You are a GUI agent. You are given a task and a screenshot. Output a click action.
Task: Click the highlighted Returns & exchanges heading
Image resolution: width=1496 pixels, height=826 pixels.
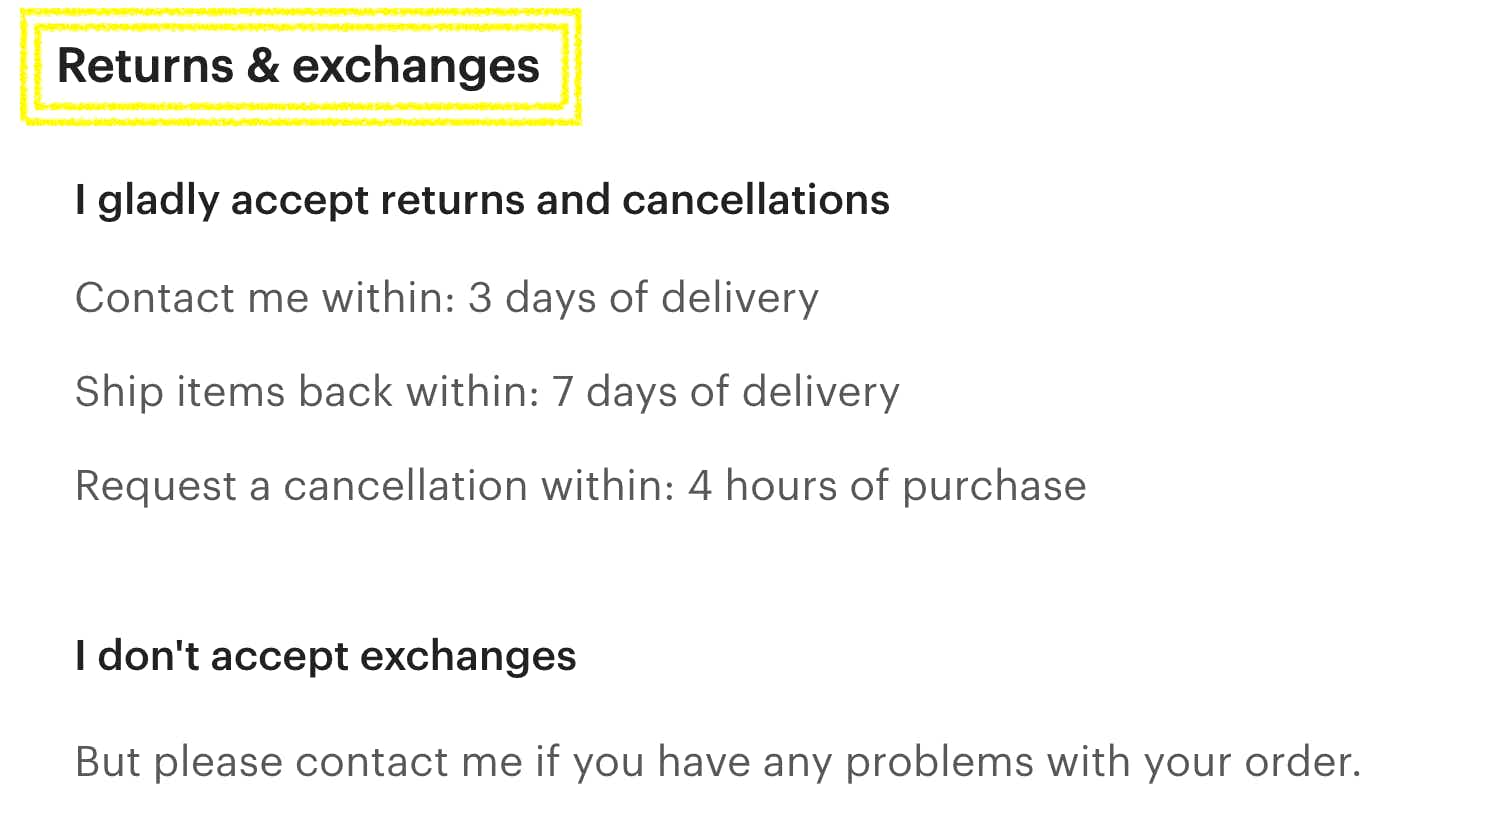point(298,66)
